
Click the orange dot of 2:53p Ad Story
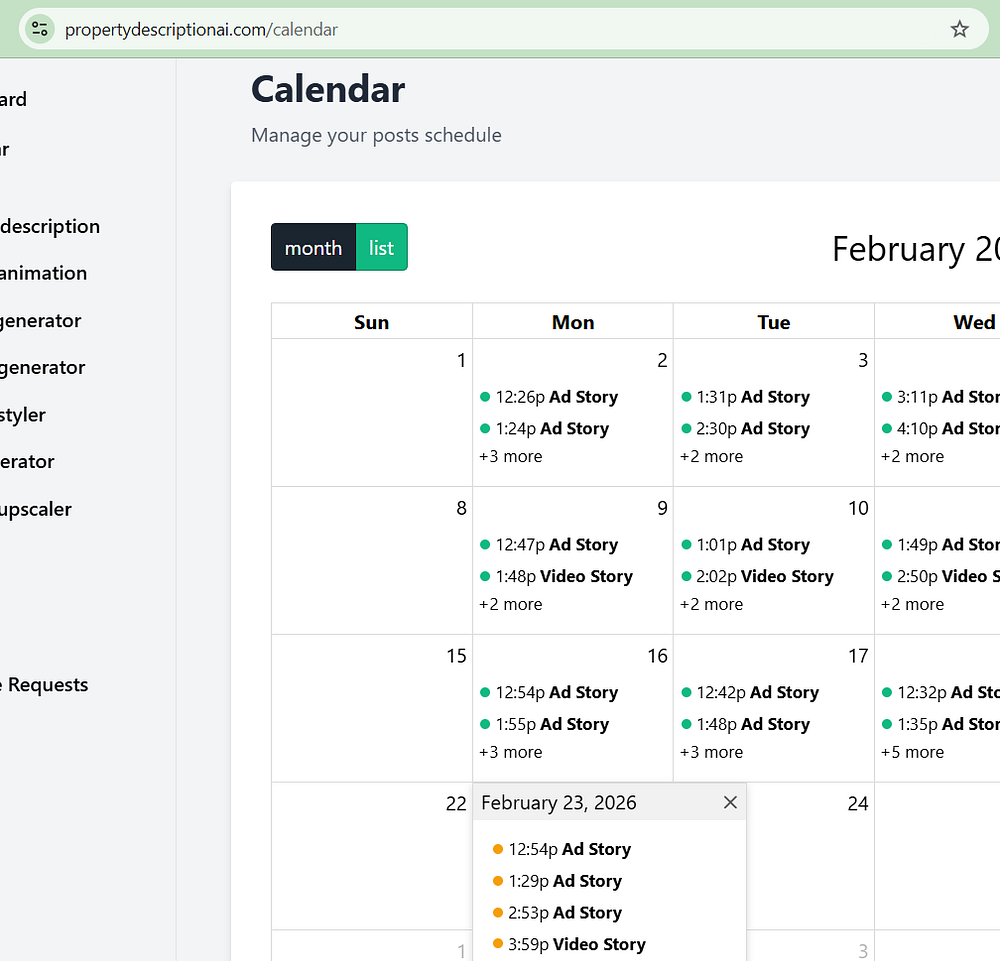(498, 912)
